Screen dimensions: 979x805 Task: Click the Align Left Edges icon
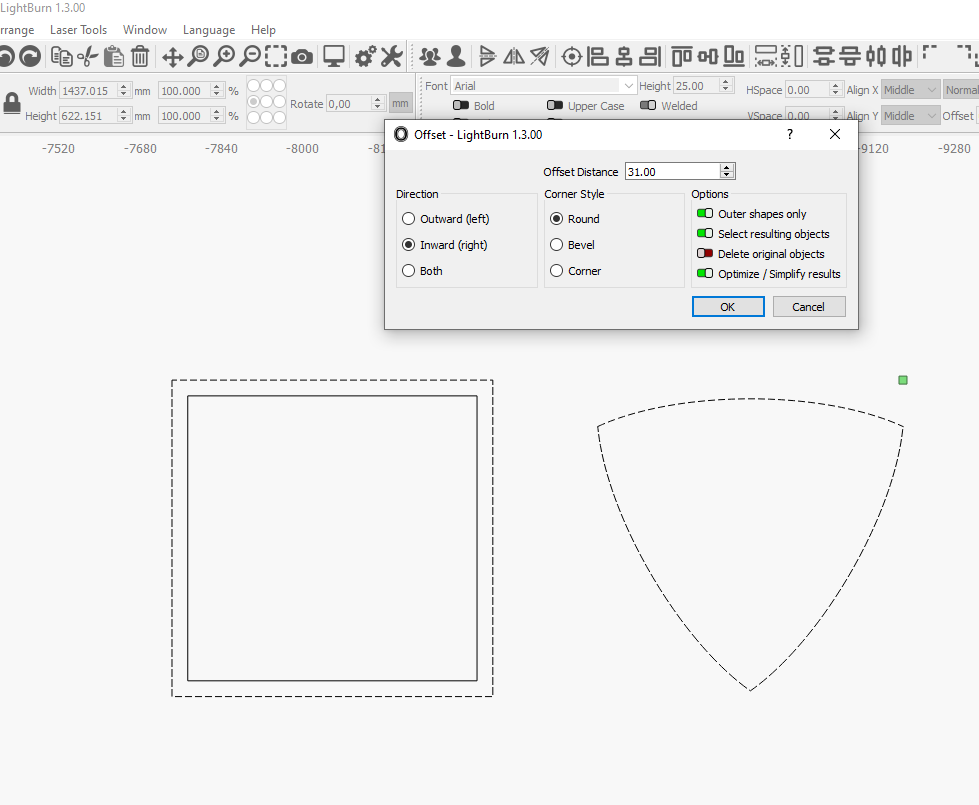click(x=598, y=57)
